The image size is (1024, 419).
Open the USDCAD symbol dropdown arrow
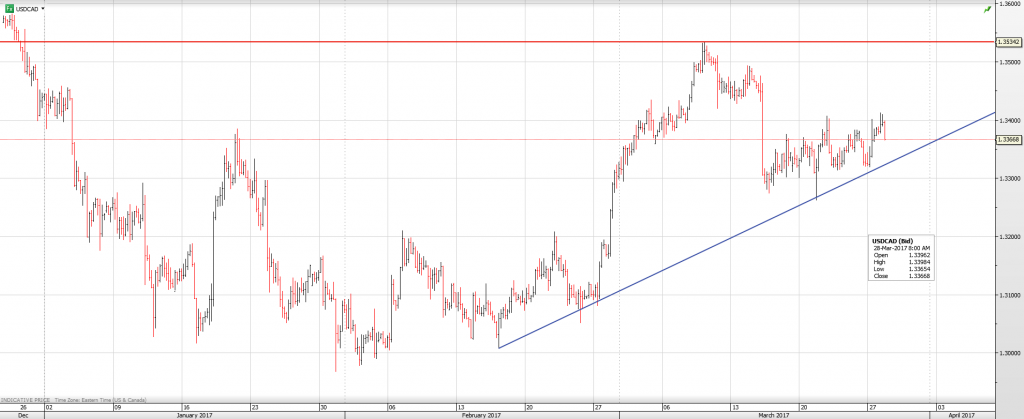click(45, 8)
